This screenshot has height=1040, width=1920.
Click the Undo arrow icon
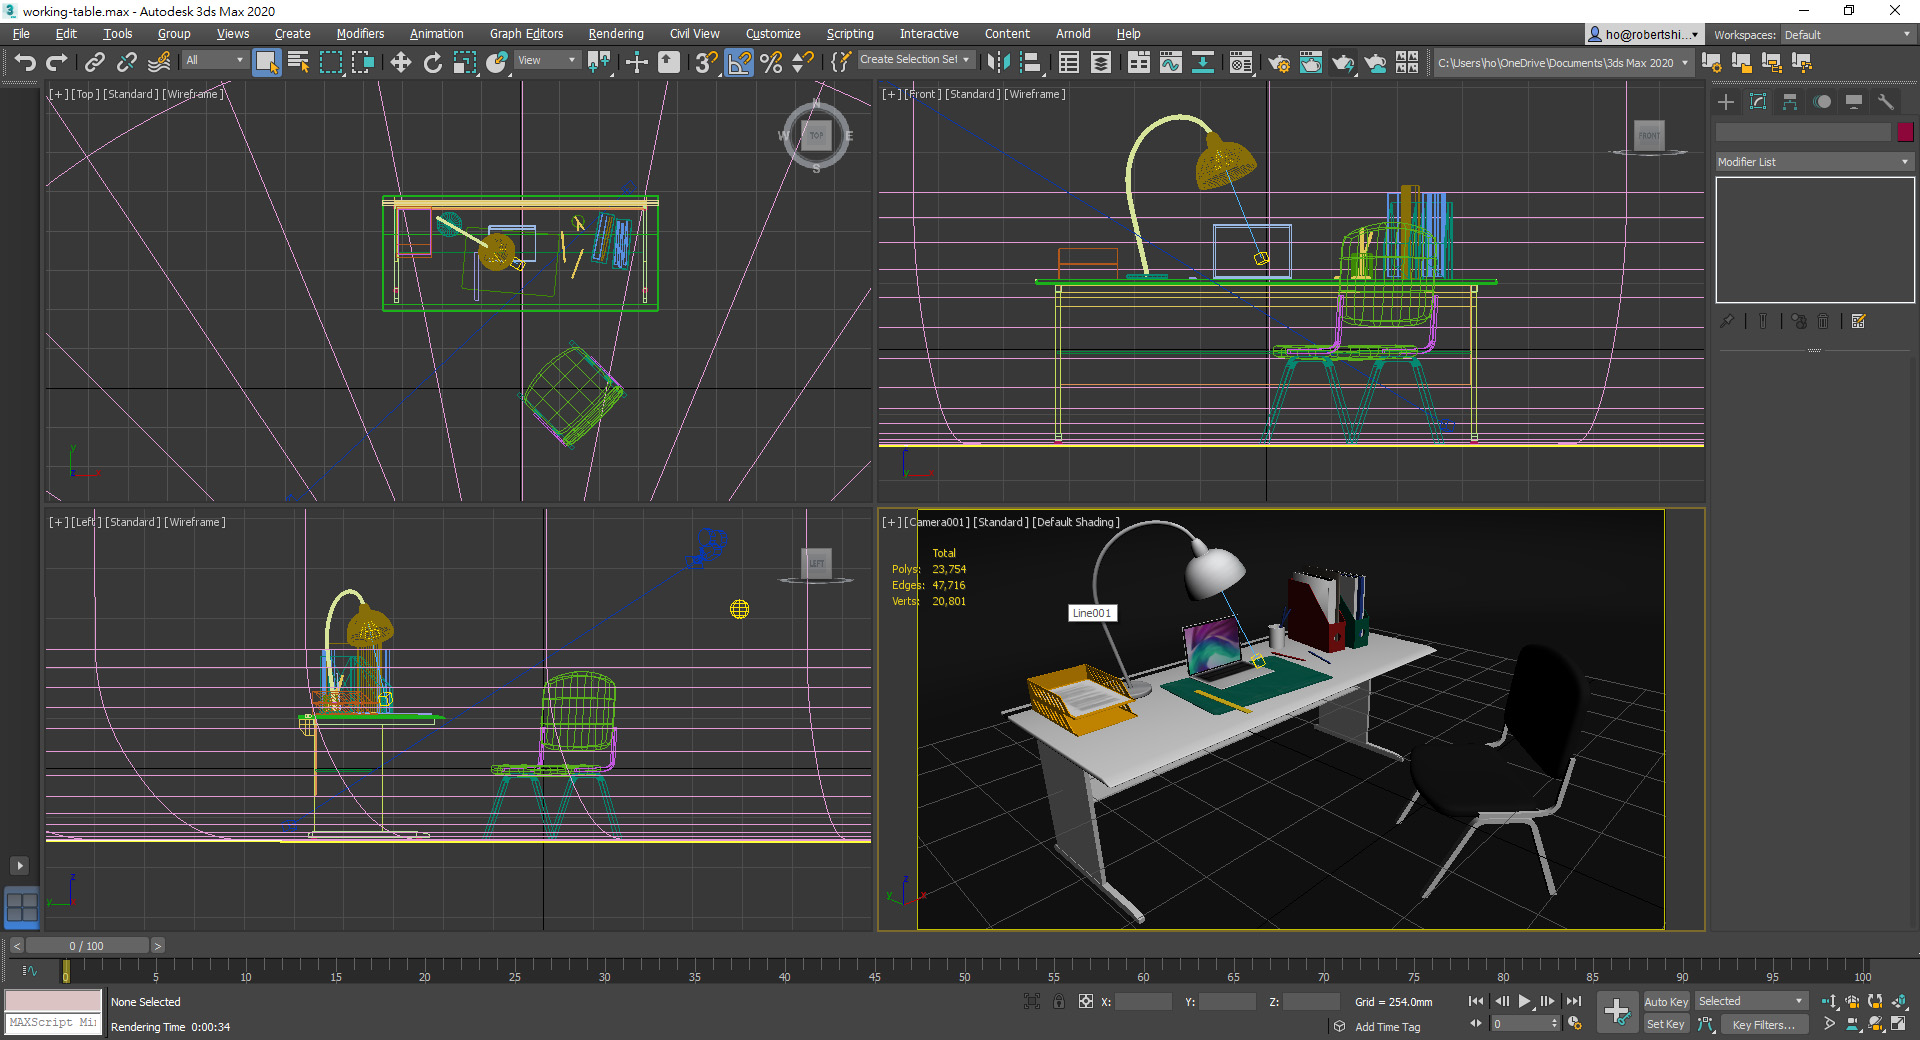coord(25,63)
